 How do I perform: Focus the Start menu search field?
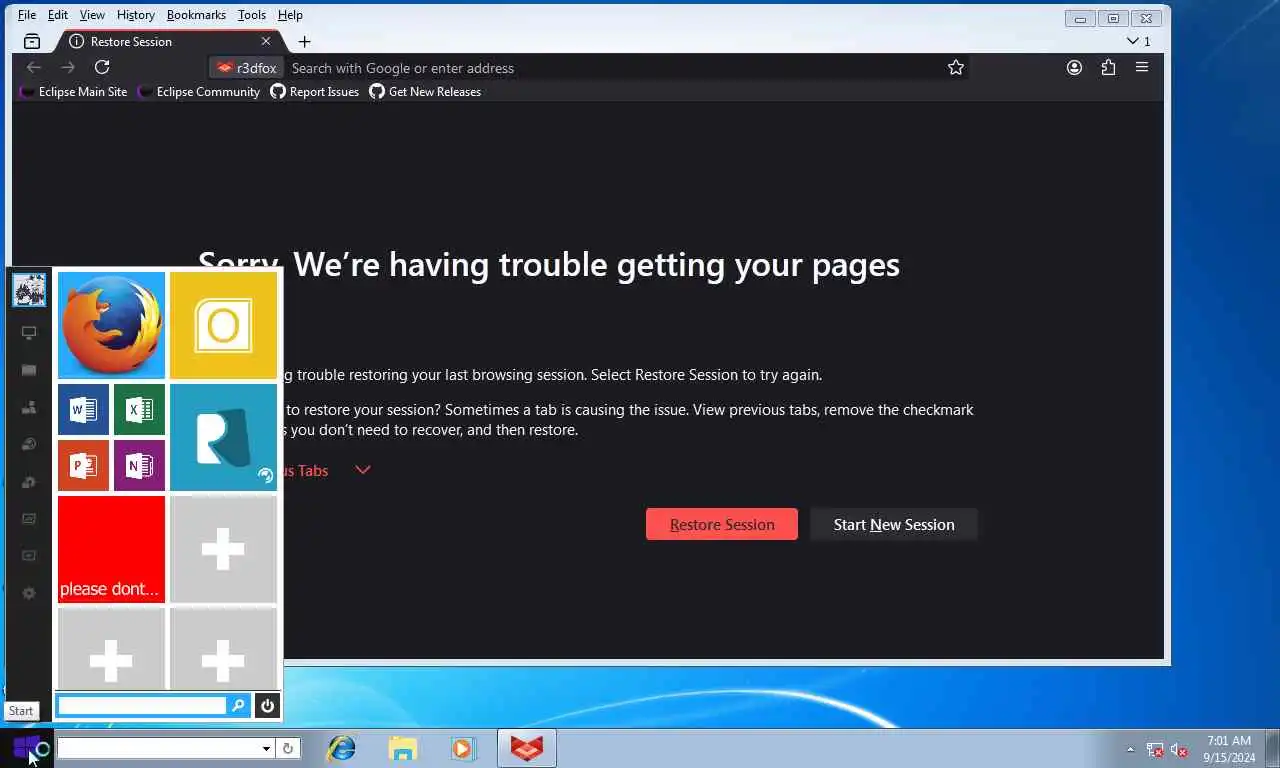[x=142, y=706]
